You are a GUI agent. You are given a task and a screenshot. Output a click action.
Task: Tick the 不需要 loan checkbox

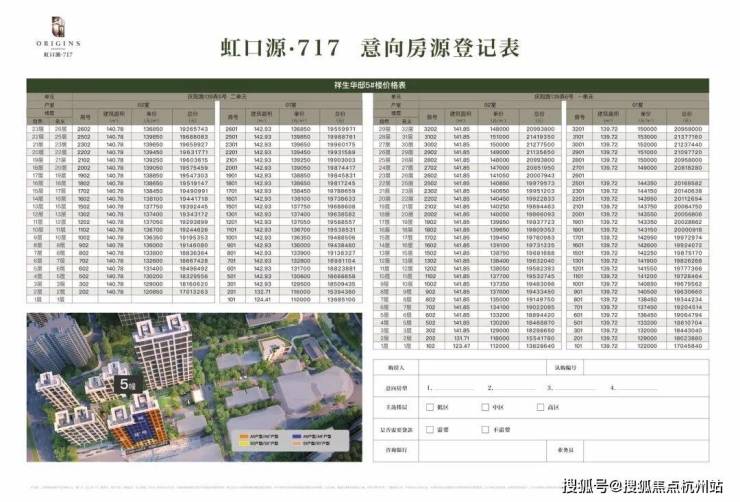coord(485,429)
